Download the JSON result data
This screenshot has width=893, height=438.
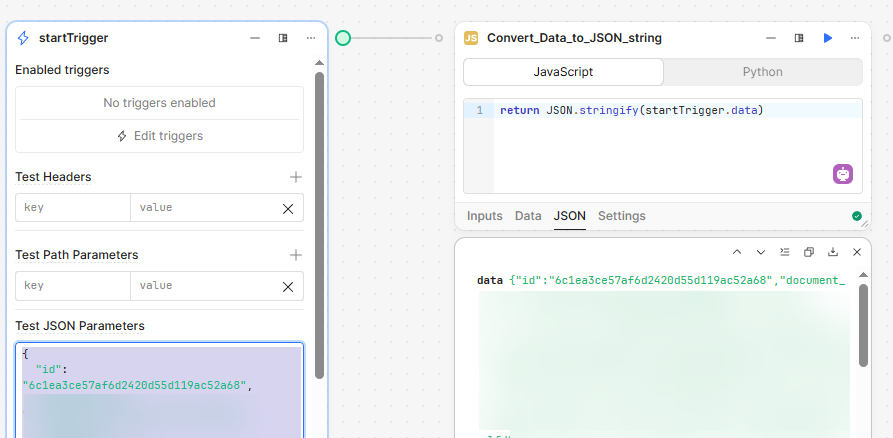coord(833,252)
